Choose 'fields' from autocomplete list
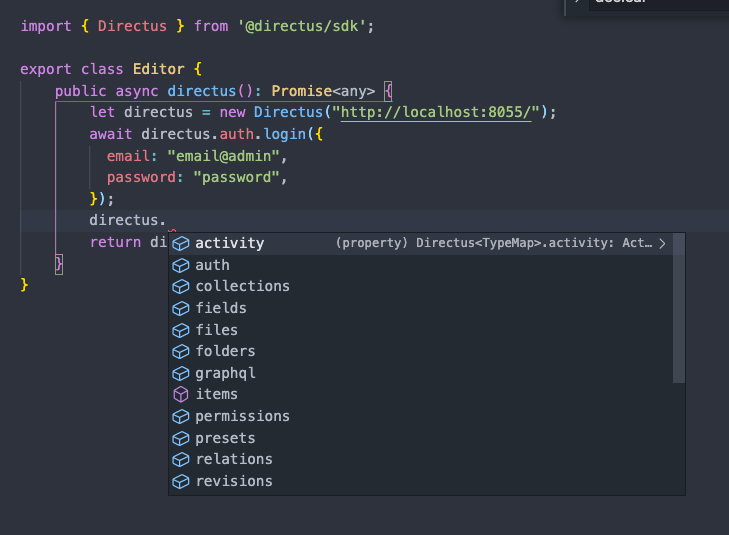Image resolution: width=729 pixels, height=535 pixels. point(421,309)
